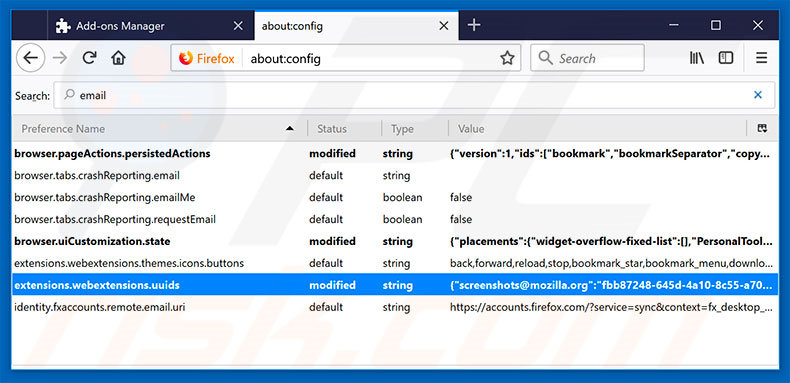Open the Library (history and bookmarks) icon
The image size is (790, 383).
coord(697,58)
